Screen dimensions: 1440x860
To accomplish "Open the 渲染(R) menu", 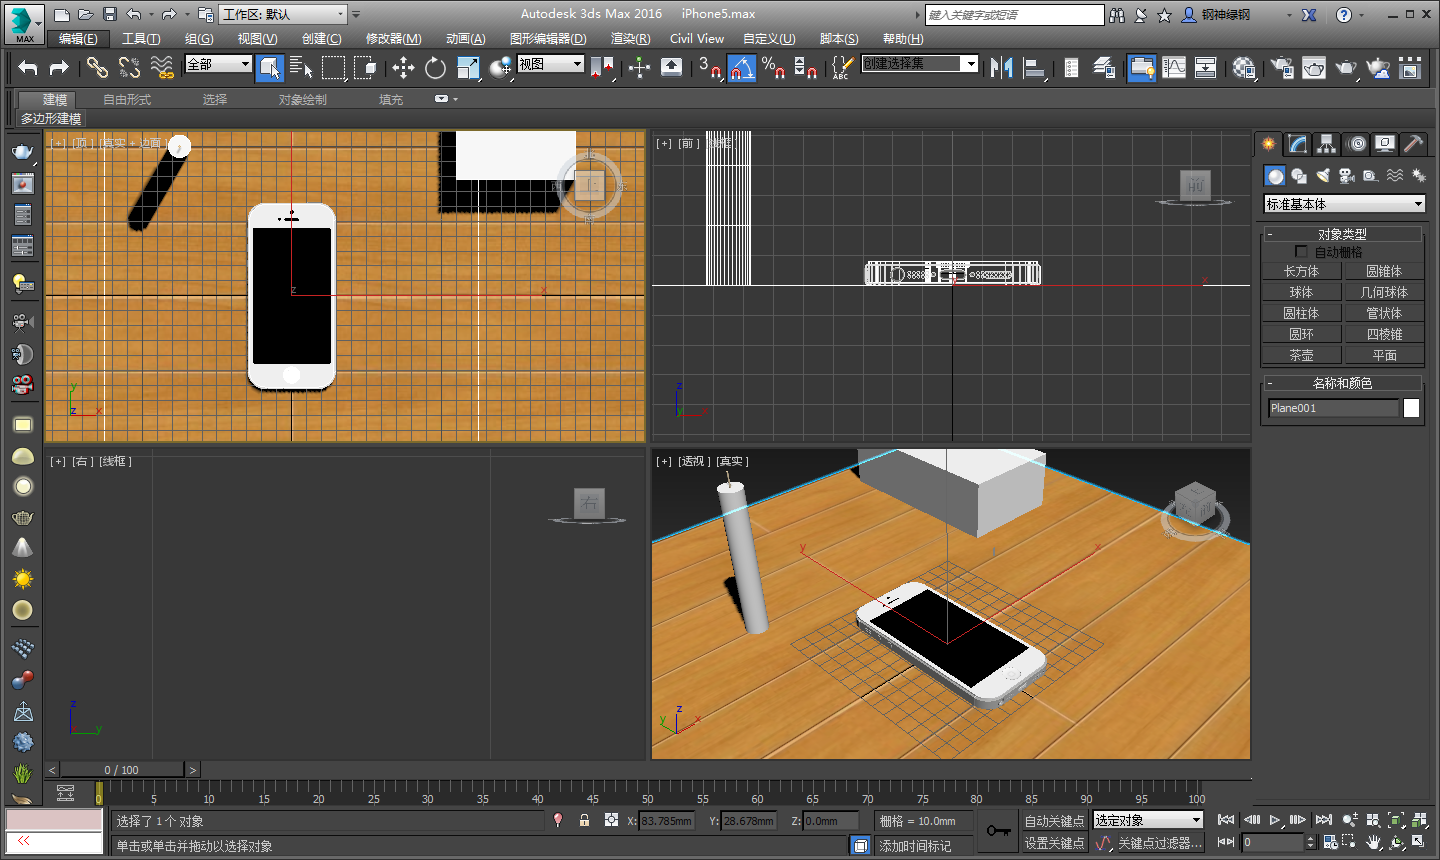I will [x=630, y=39].
